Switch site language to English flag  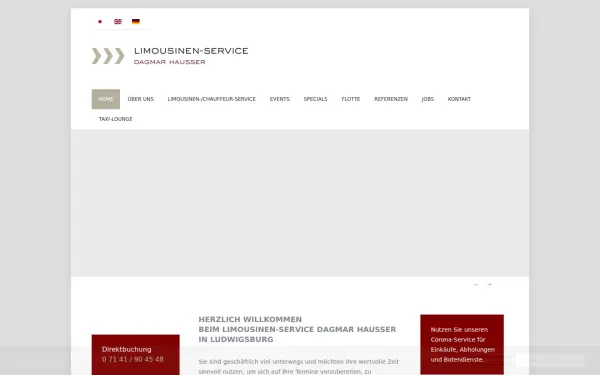[x=118, y=22]
